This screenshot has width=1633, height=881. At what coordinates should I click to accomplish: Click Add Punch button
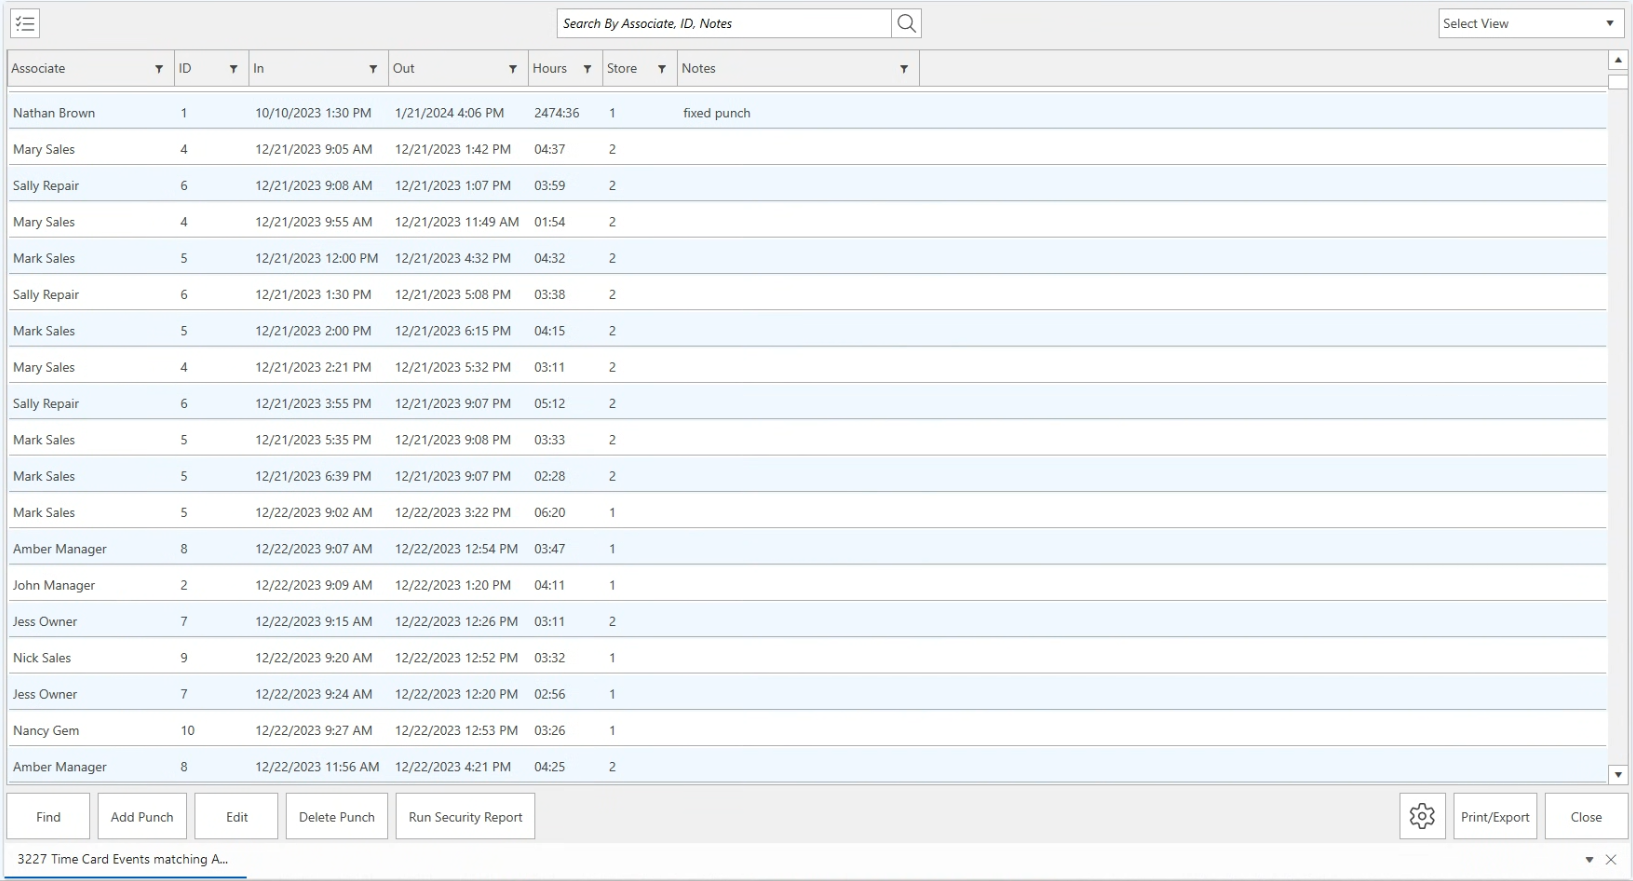click(142, 817)
